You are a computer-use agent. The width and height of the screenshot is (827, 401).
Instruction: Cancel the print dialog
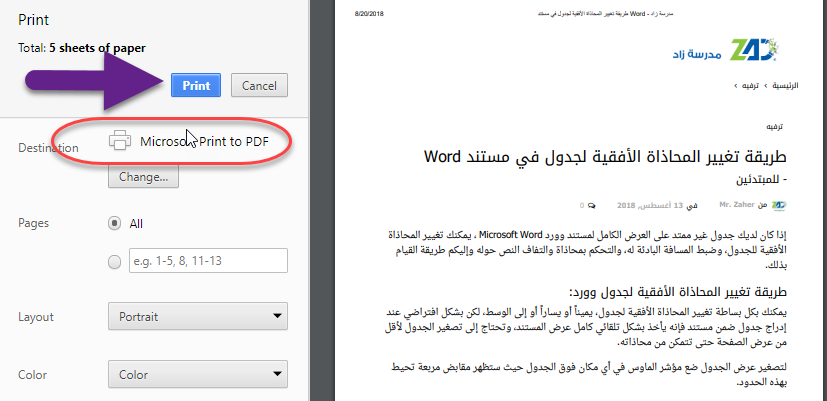(x=259, y=85)
